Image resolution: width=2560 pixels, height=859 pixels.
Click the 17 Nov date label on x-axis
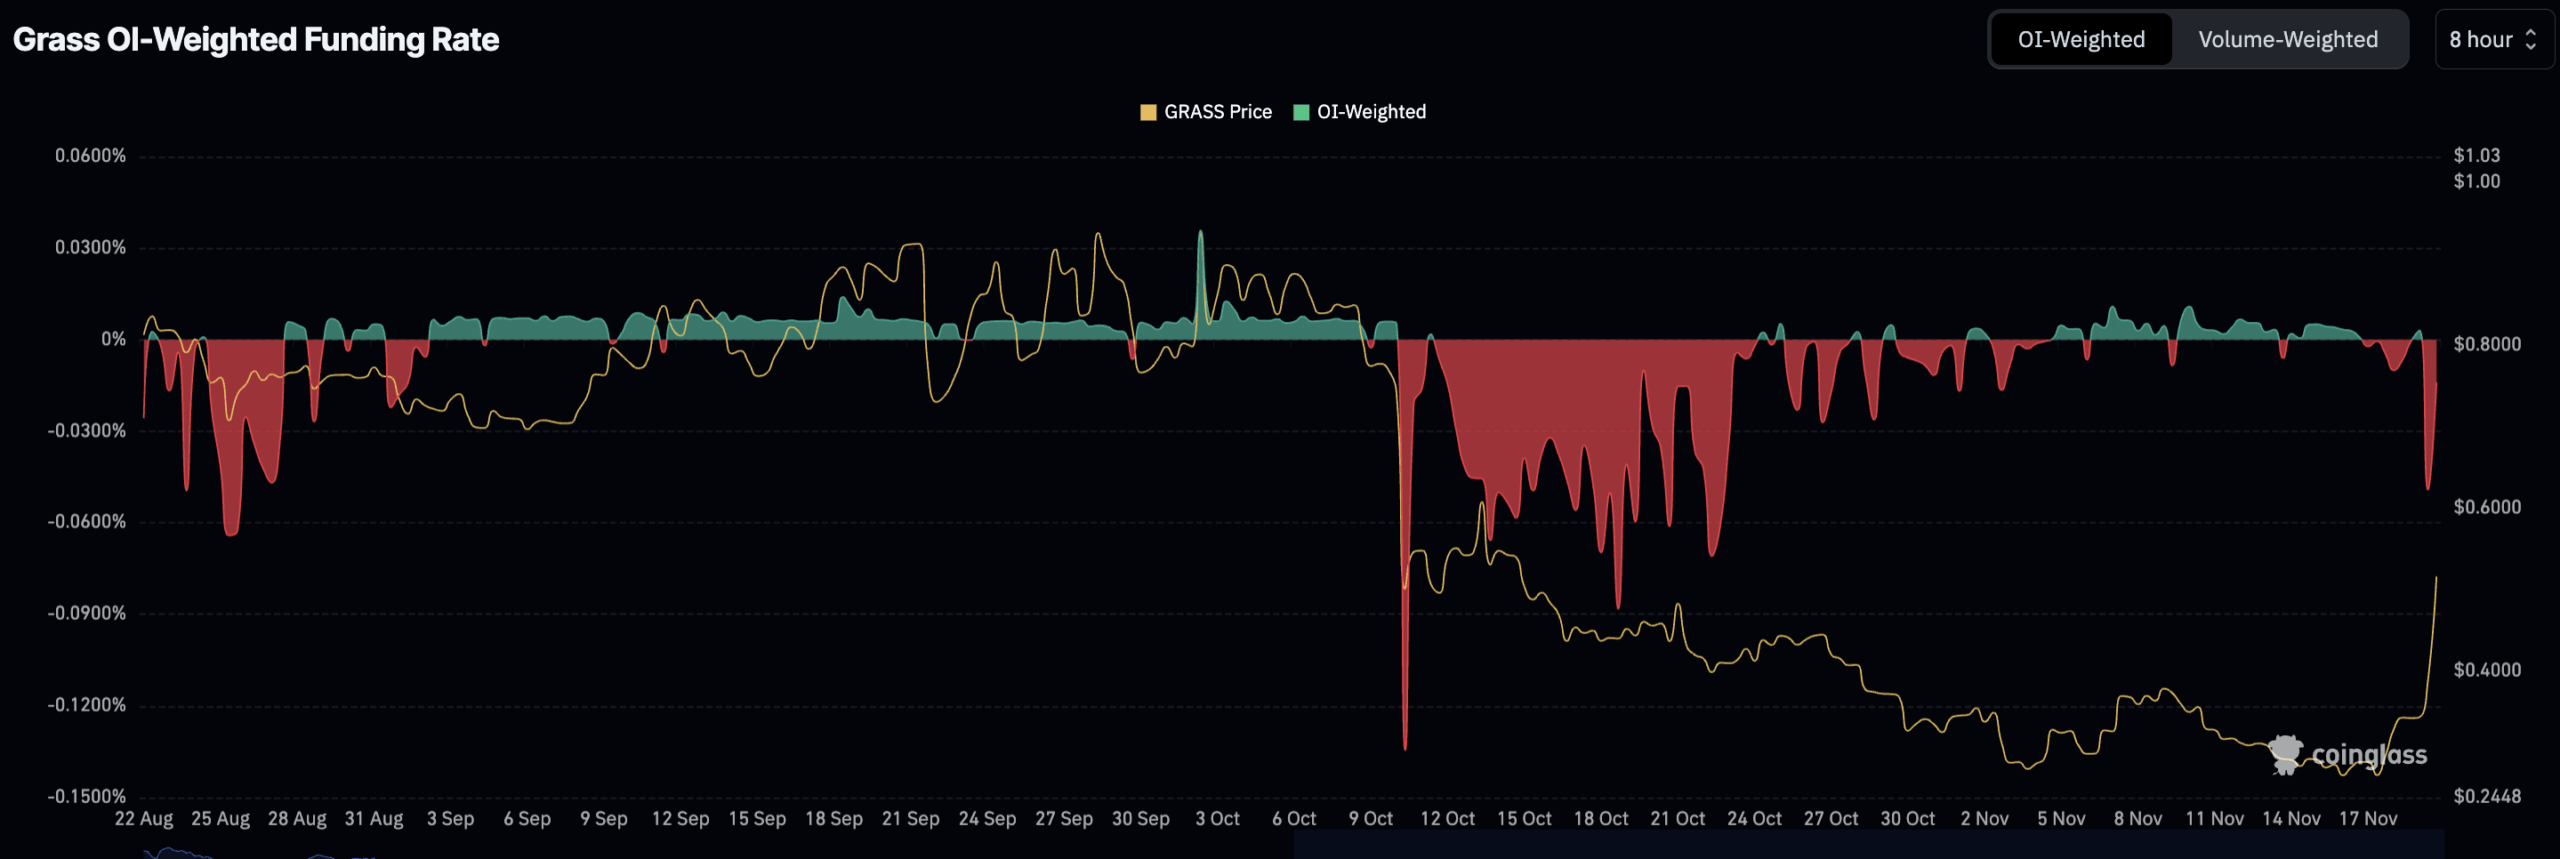click(2368, 819)
